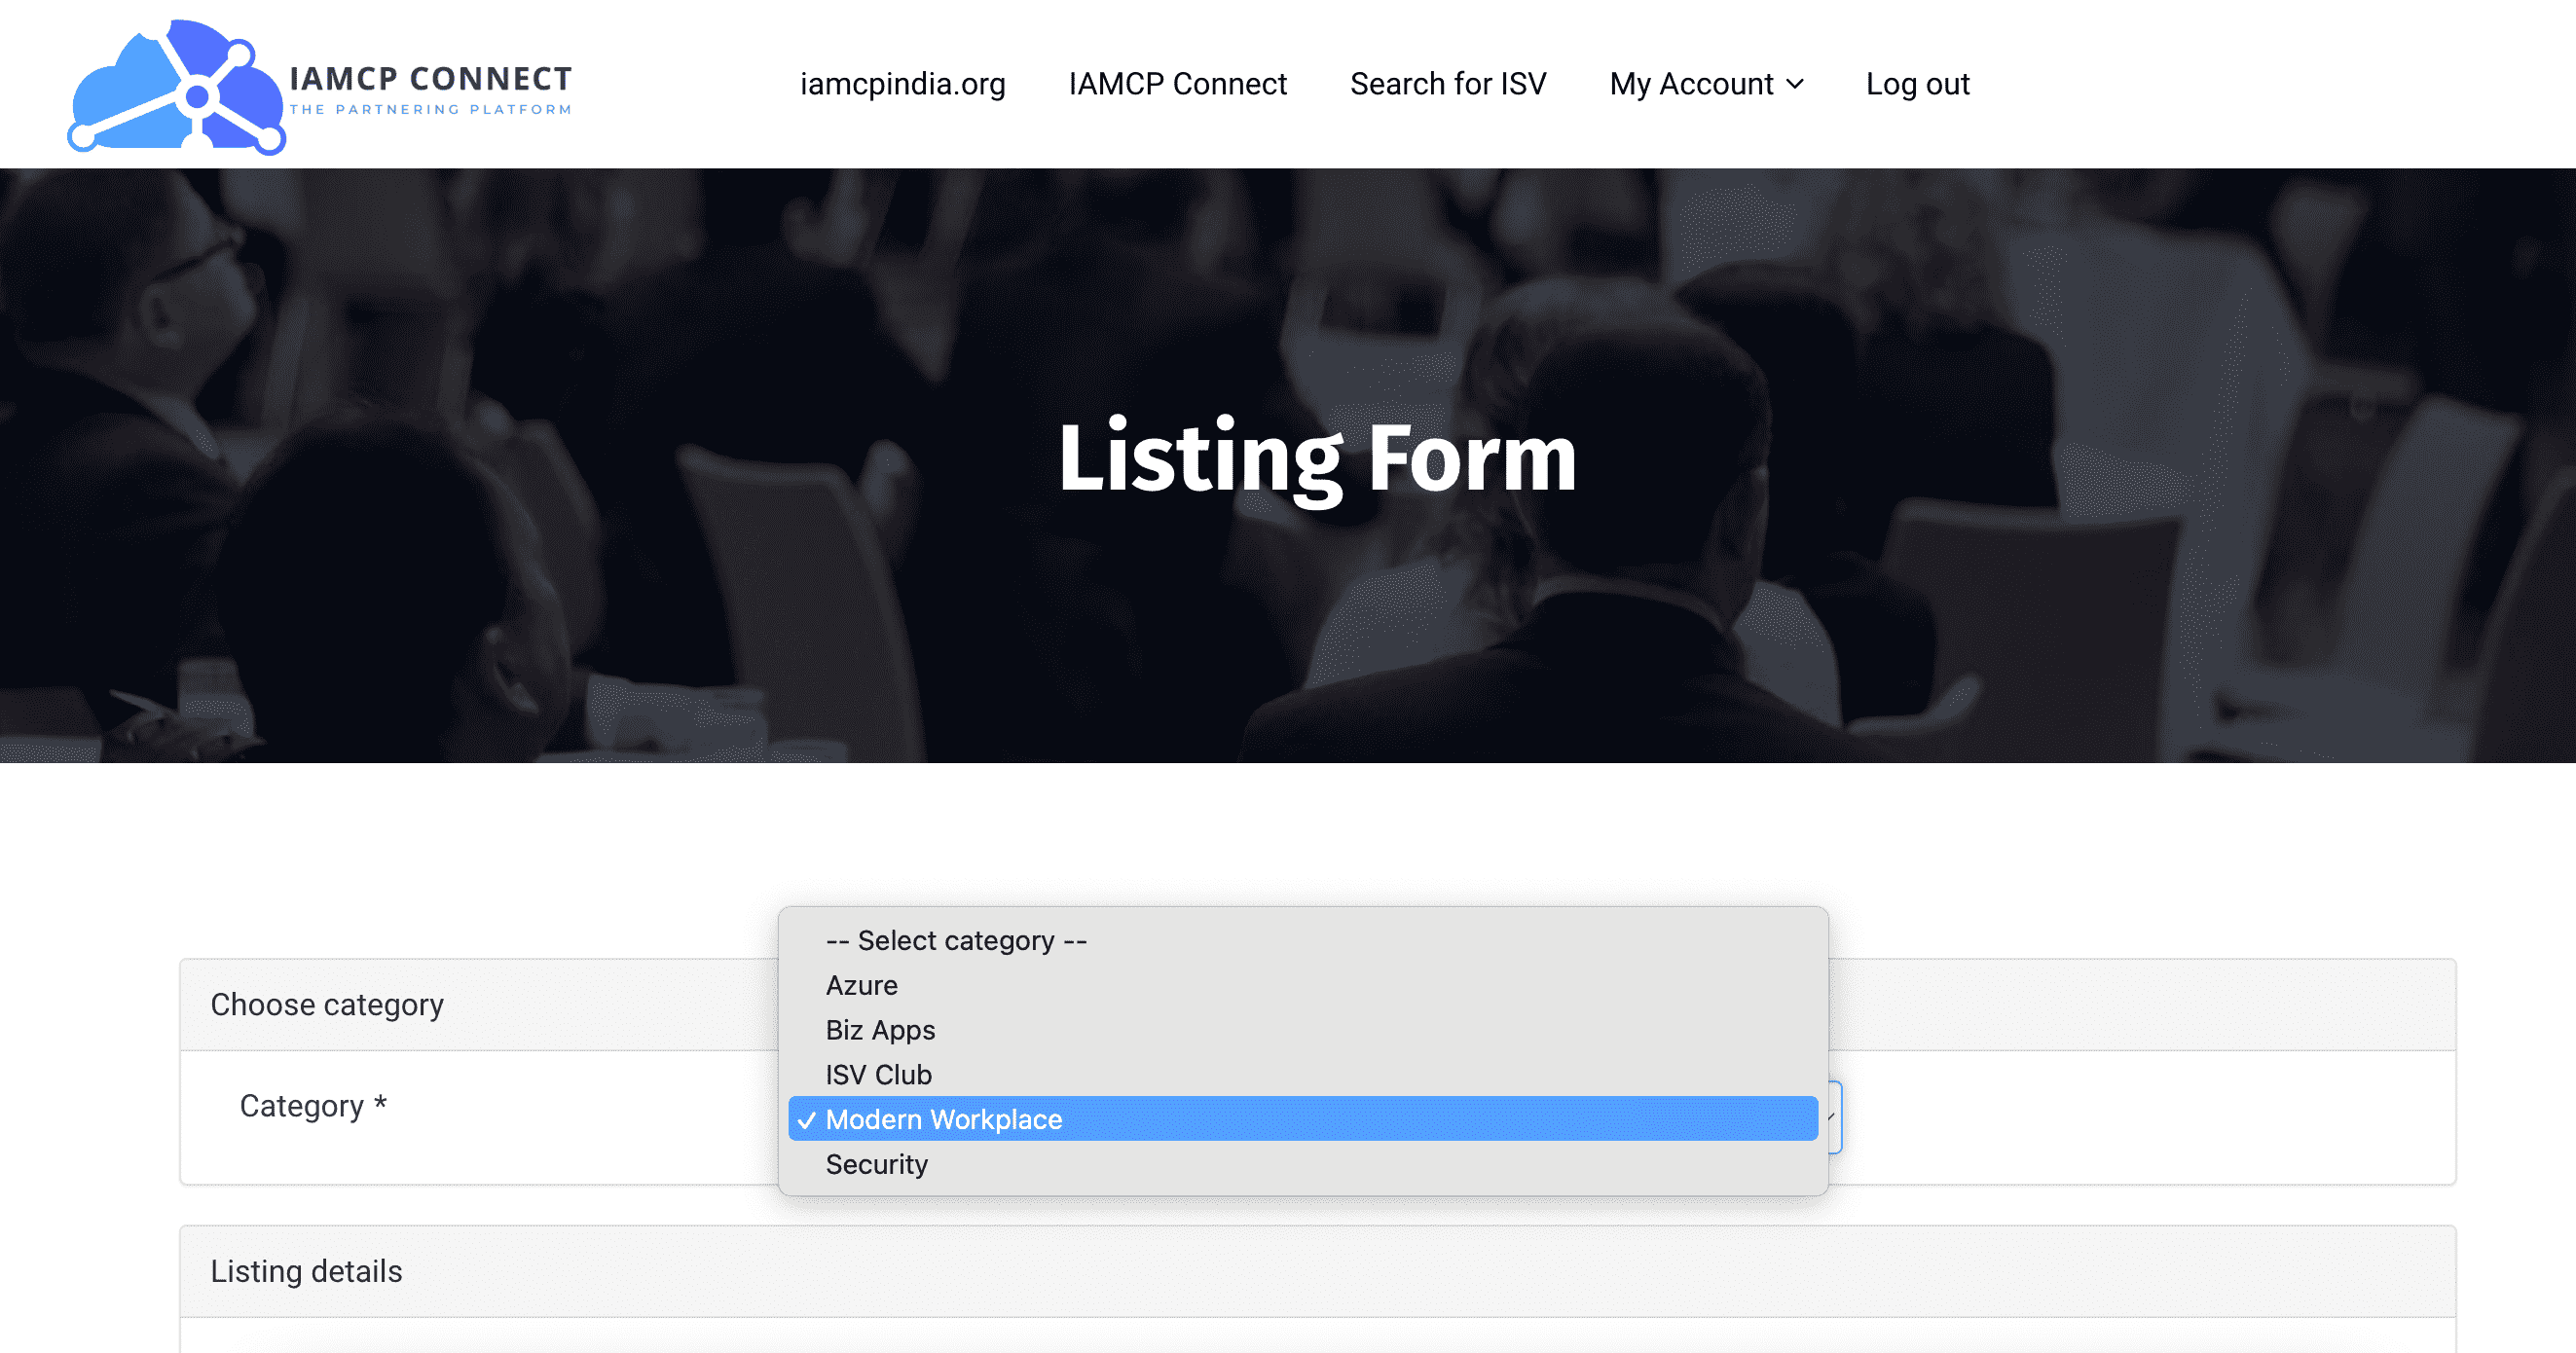Select Azure from the category list

point(861,985)
